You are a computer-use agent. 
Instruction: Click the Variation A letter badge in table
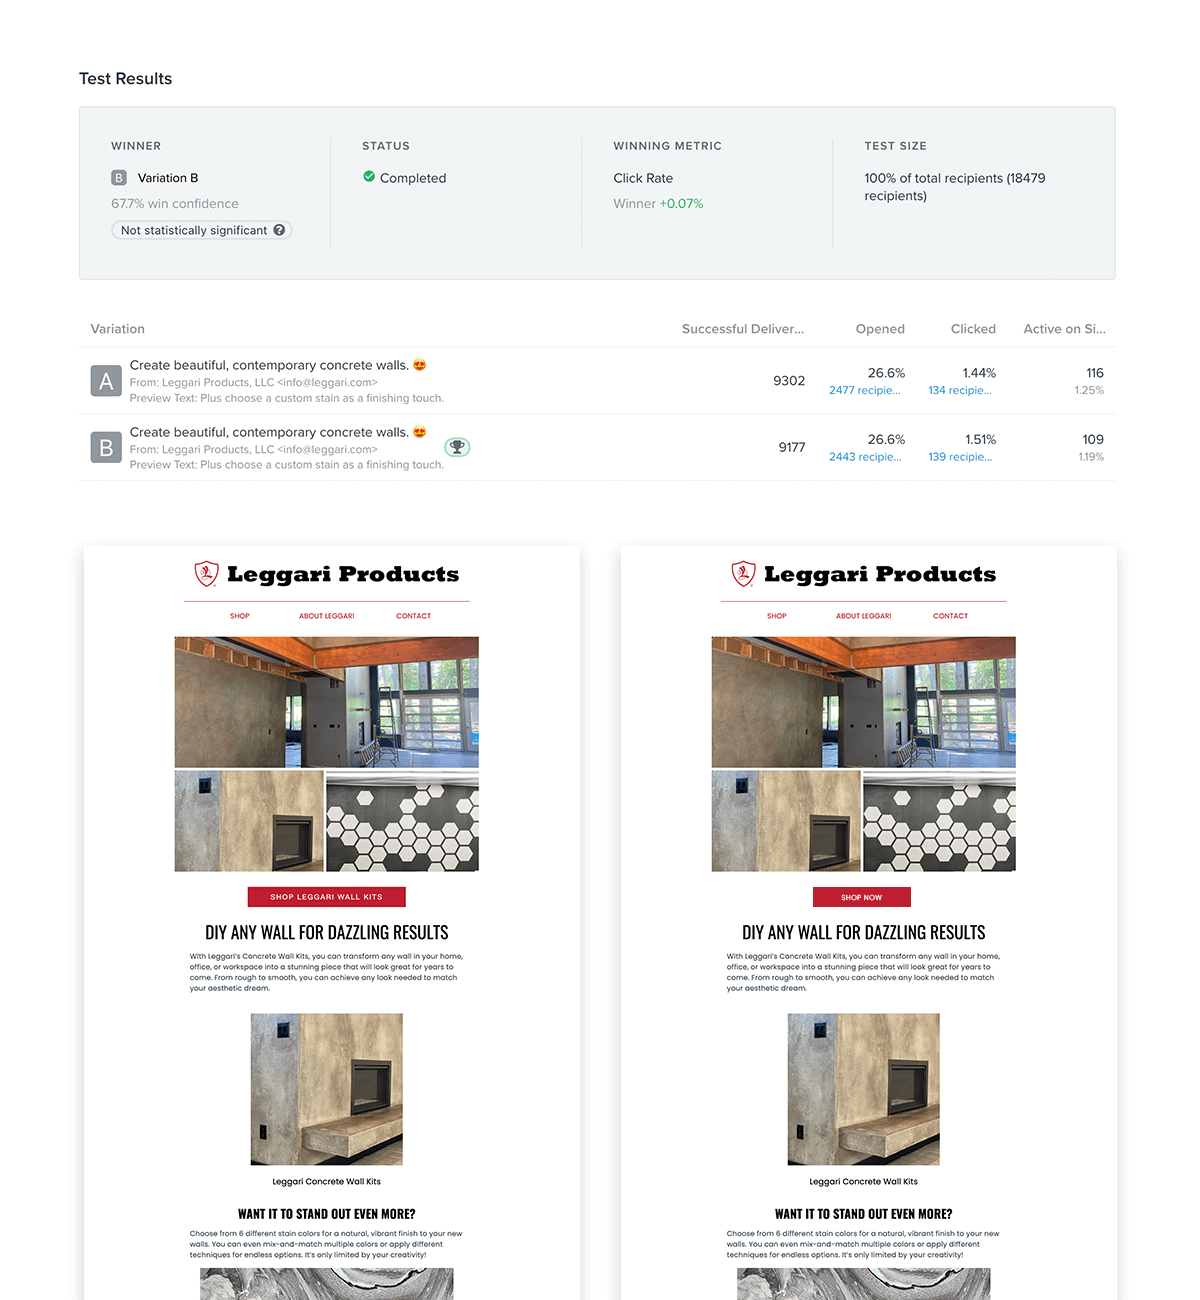pos(106,381)
